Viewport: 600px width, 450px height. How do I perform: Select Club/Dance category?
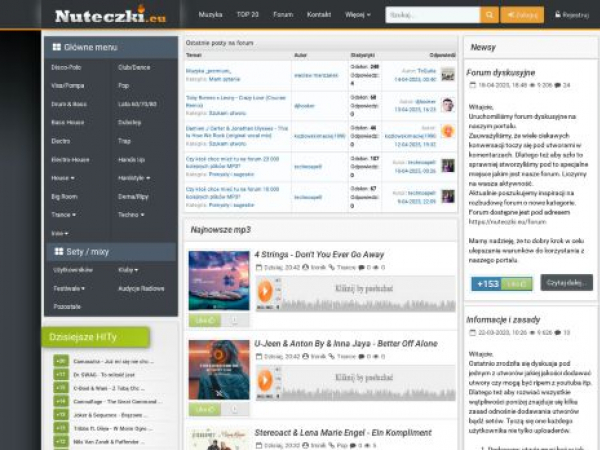[x=134, y=67]
